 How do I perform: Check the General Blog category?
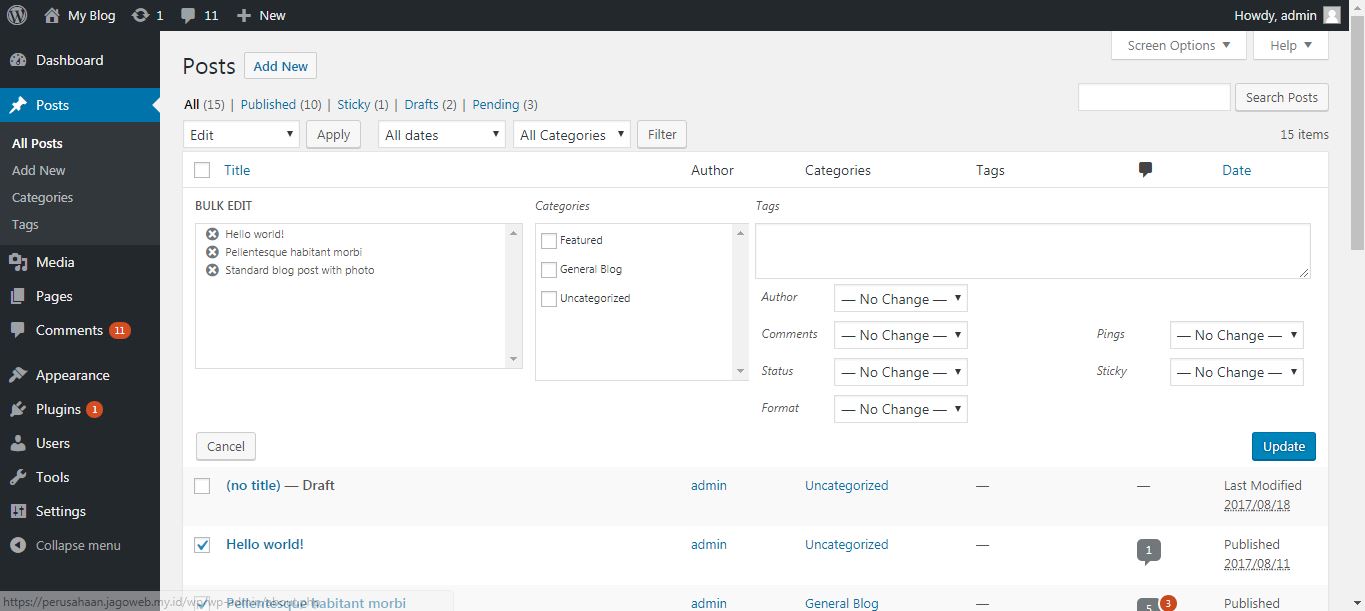coord(548,270)
